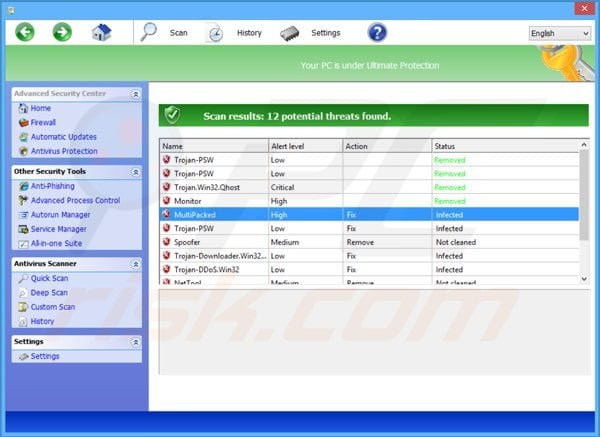This screenshot has height=437, width=600.
Task: Open help with the question mark icon
Action: [x=377, y=33]
